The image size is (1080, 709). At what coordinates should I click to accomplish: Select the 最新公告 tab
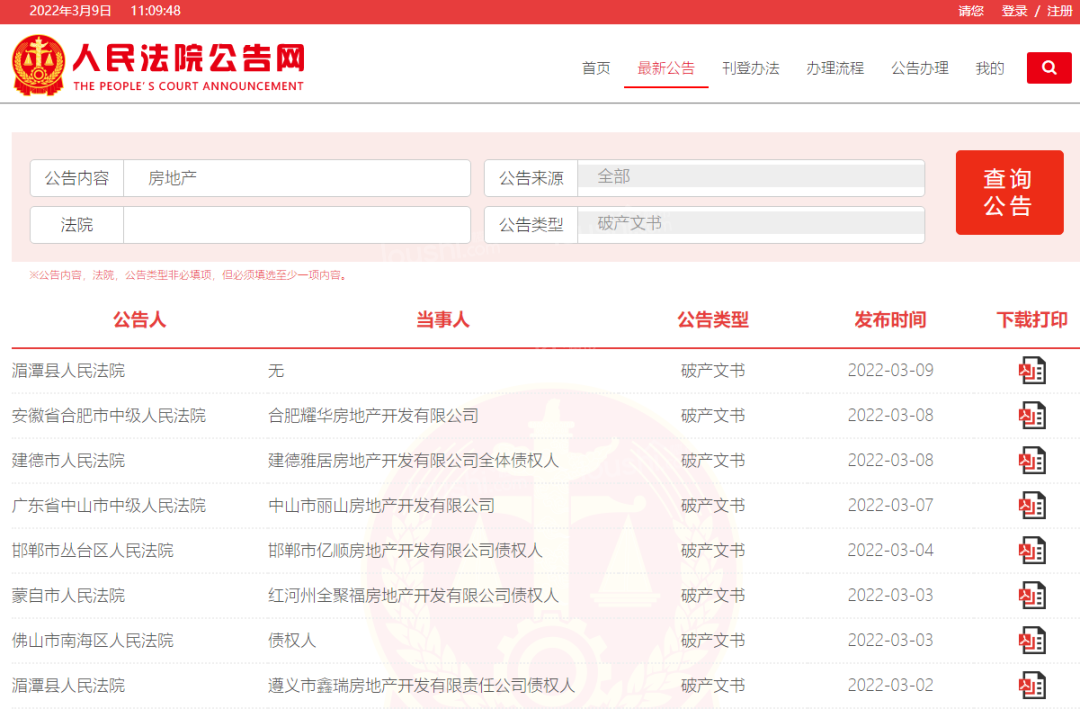[x=666, y=68]
